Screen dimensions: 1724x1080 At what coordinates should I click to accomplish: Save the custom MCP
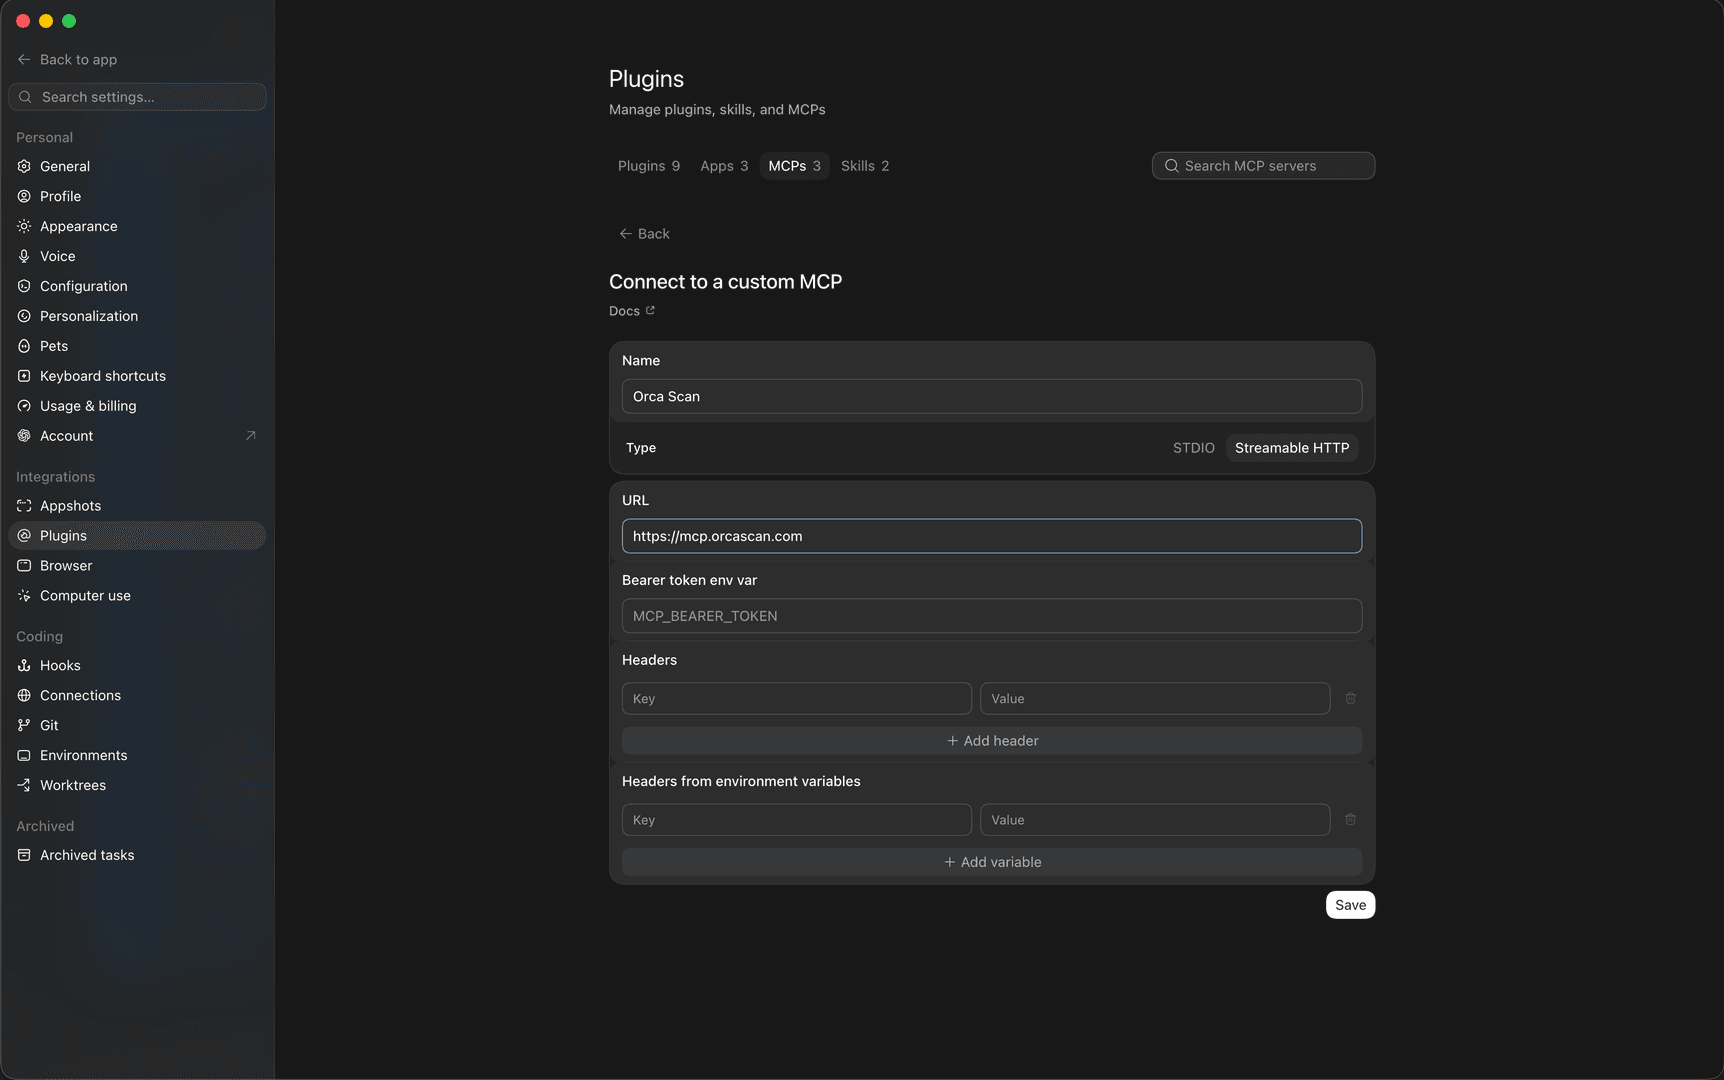tap(1350, 905)
